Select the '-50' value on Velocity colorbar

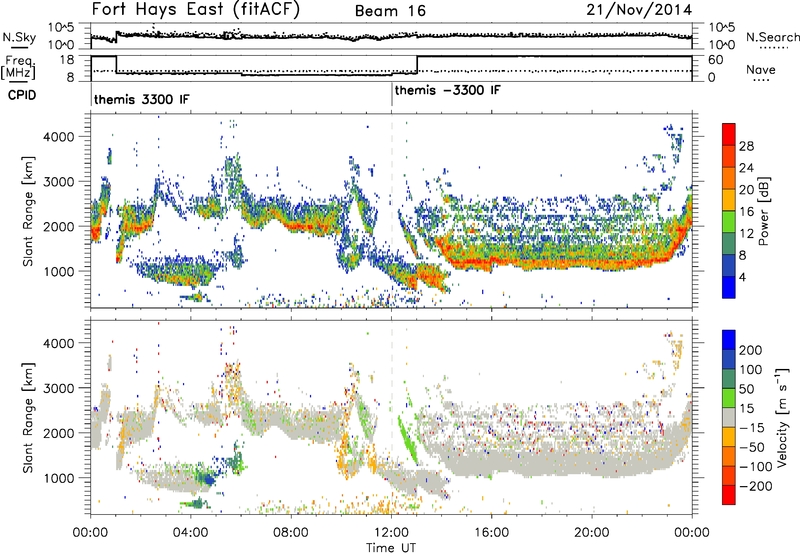click(x=752, y=447)
